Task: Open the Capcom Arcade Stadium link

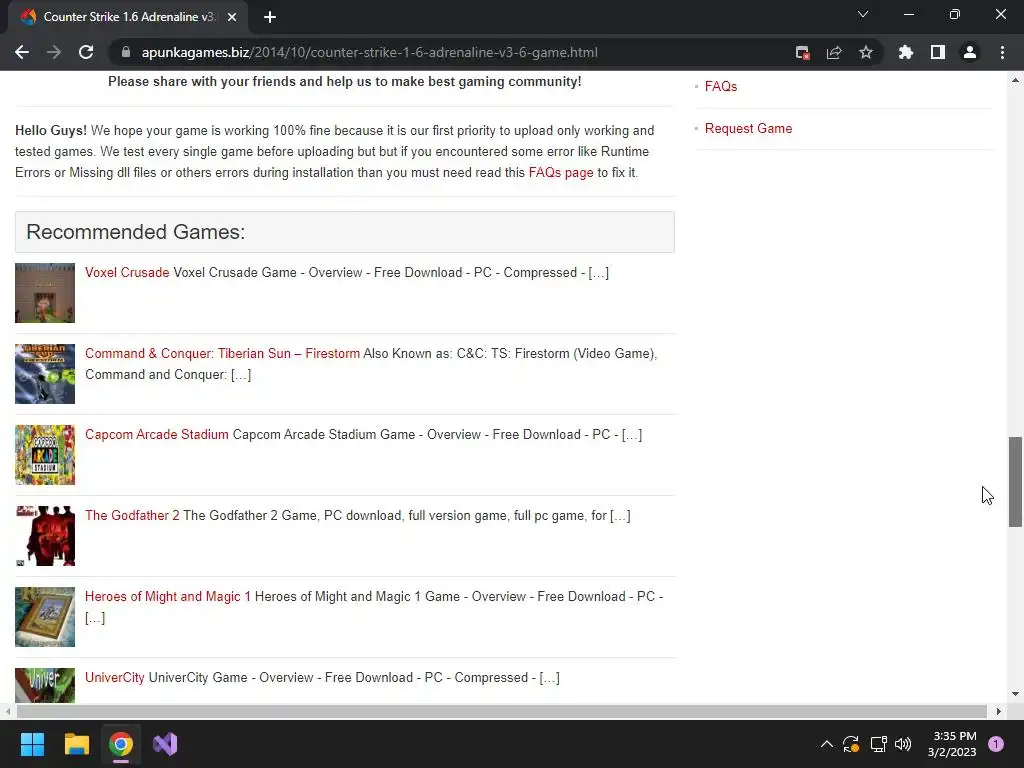Action: tap(157, 434)
